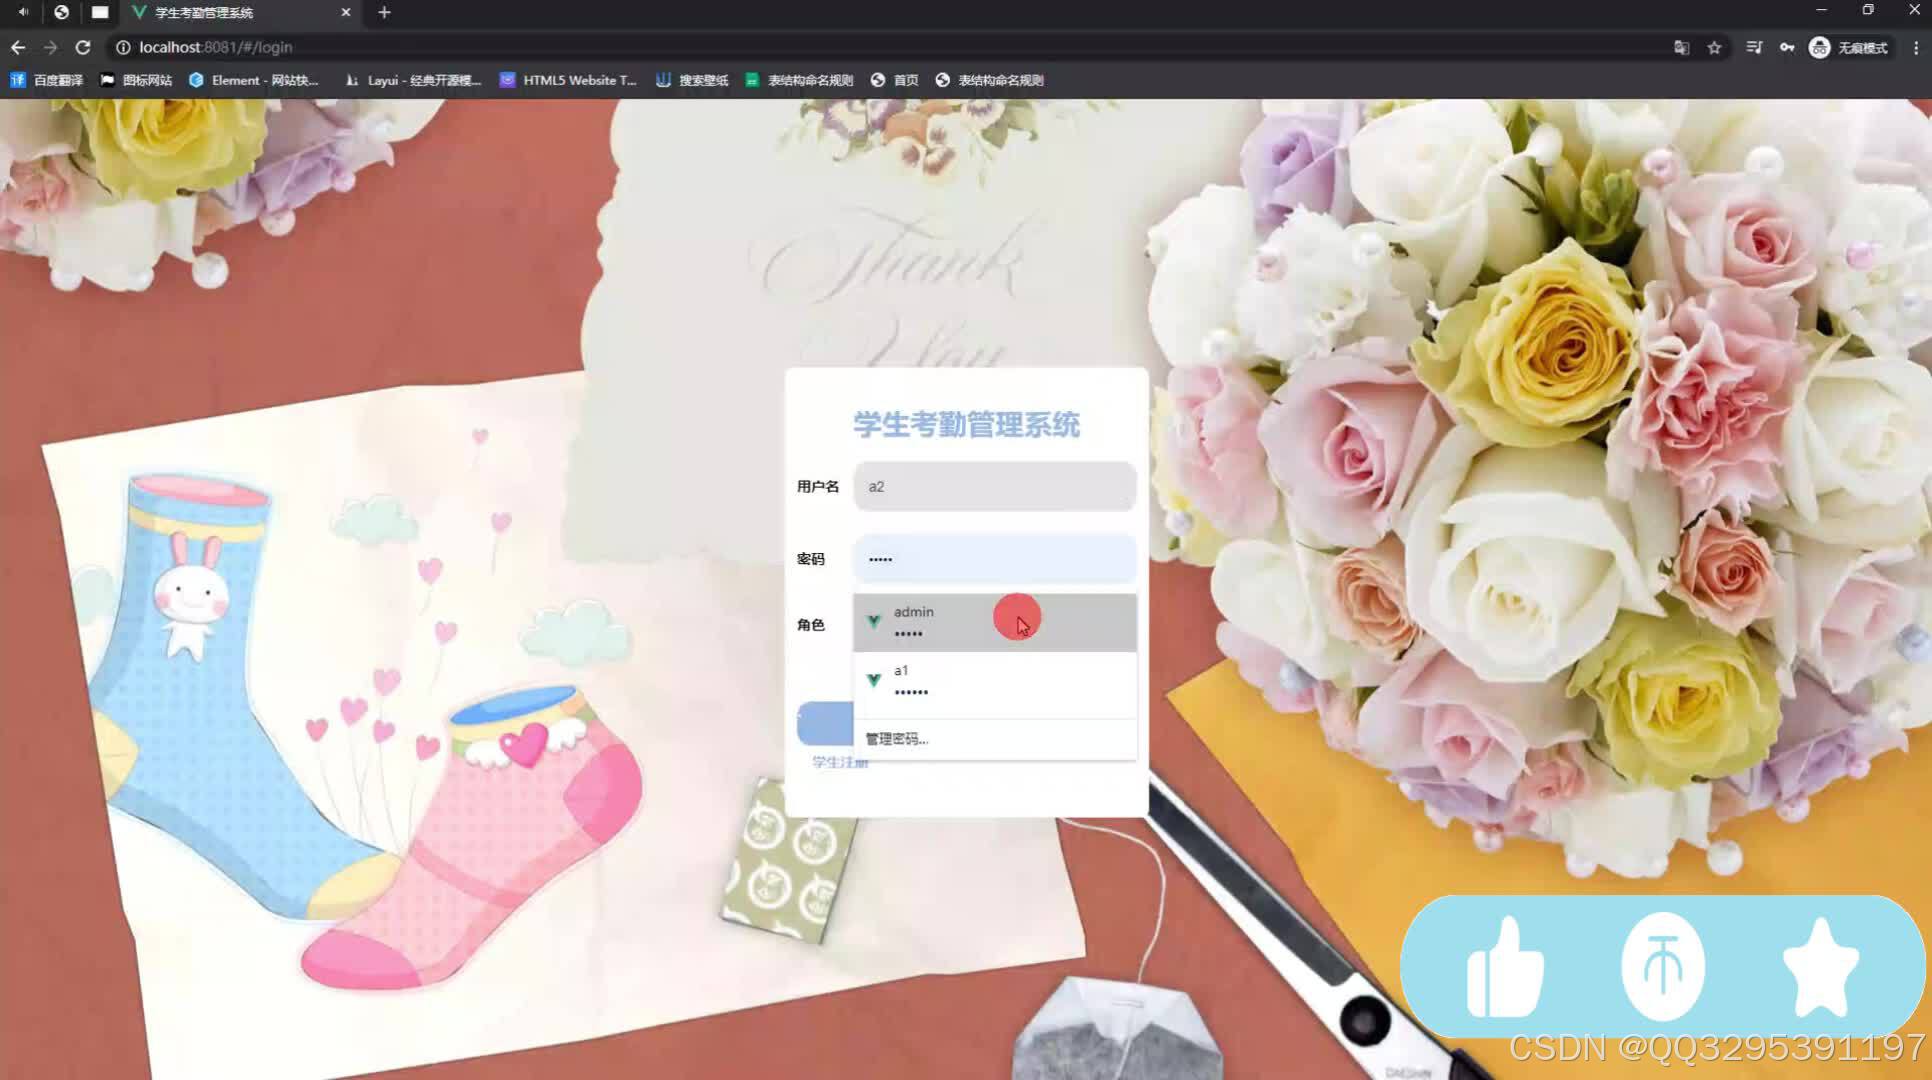Click the muted audio tab icon
The height and width of the screenshot is (1080, 1932).
(23, 12)
